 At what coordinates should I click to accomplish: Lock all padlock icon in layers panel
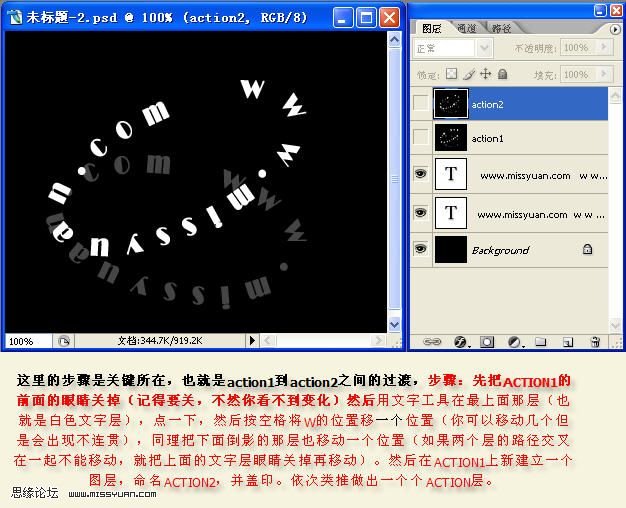coord(503,74)
